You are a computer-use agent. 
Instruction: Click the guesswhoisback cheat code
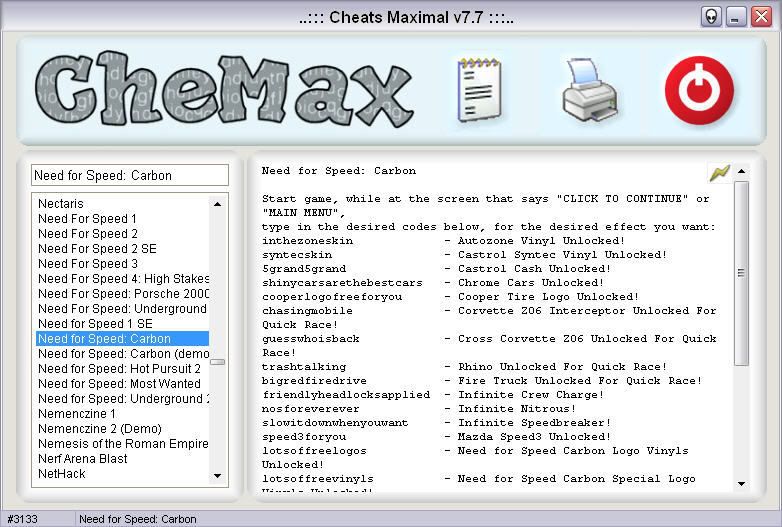click(x=311, y=339)
